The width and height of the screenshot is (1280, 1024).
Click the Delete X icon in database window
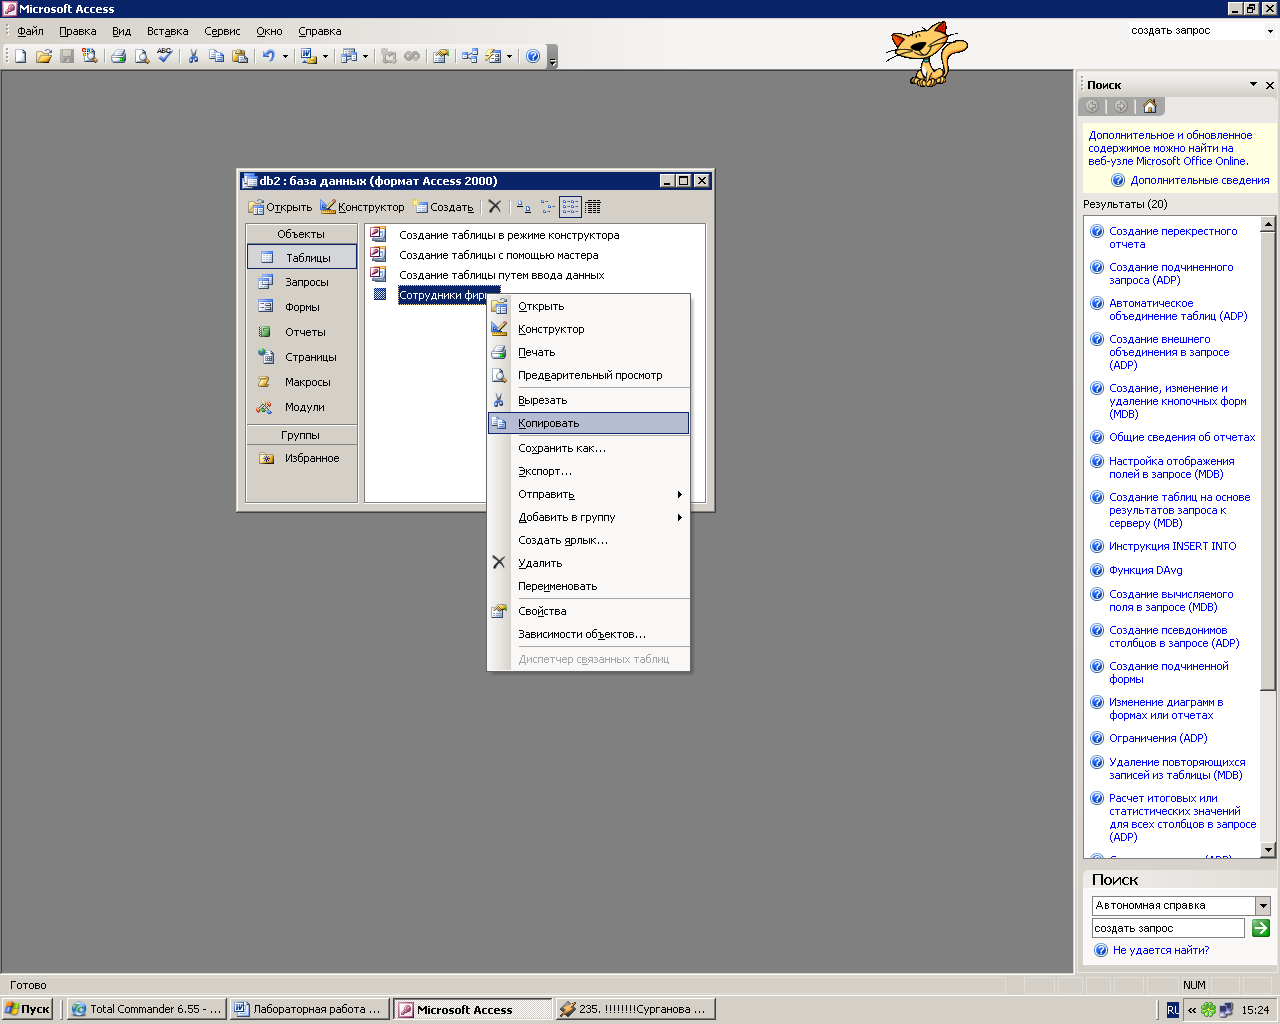[x=495, y=207]
